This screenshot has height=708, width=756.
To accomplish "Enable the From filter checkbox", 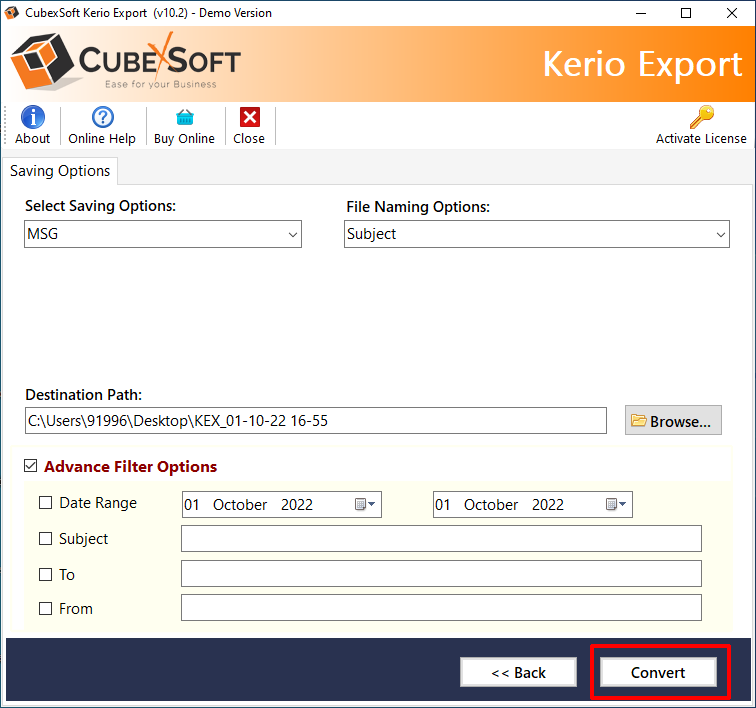I will 45,609.
